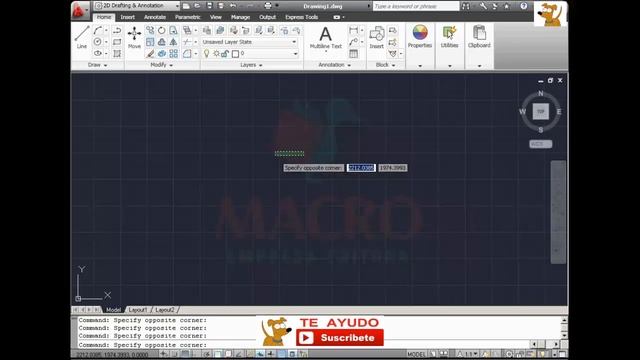Select the Array tool in Modify panel
Image resolution: width=640 pixels, height=360 pixels.
point(173,53)
